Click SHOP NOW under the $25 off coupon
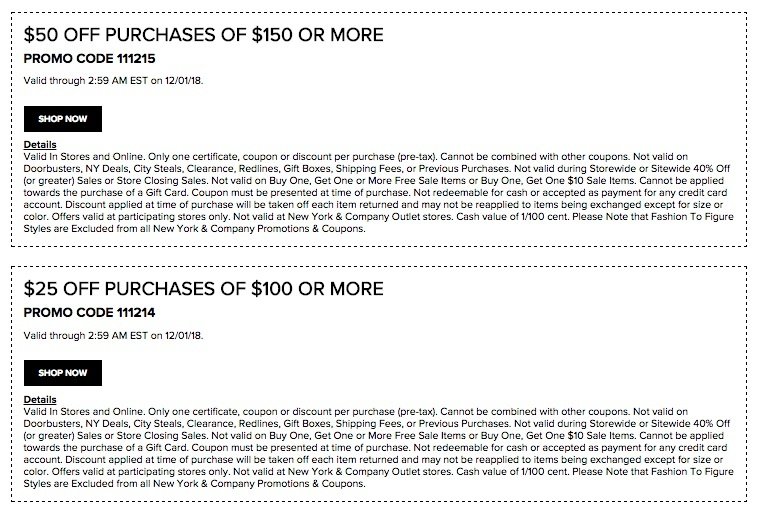 pyautogui.click(x=63, y=373)
